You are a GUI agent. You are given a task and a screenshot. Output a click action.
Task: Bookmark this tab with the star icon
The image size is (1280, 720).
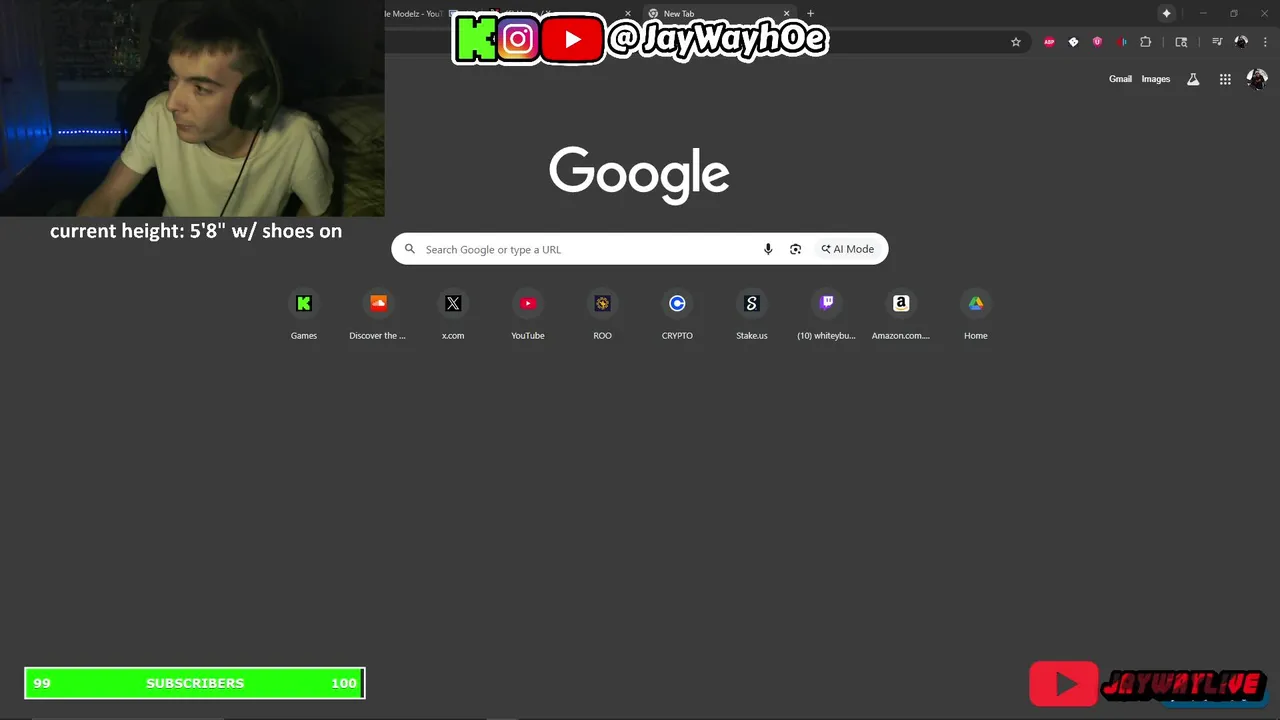point(1016,42)
